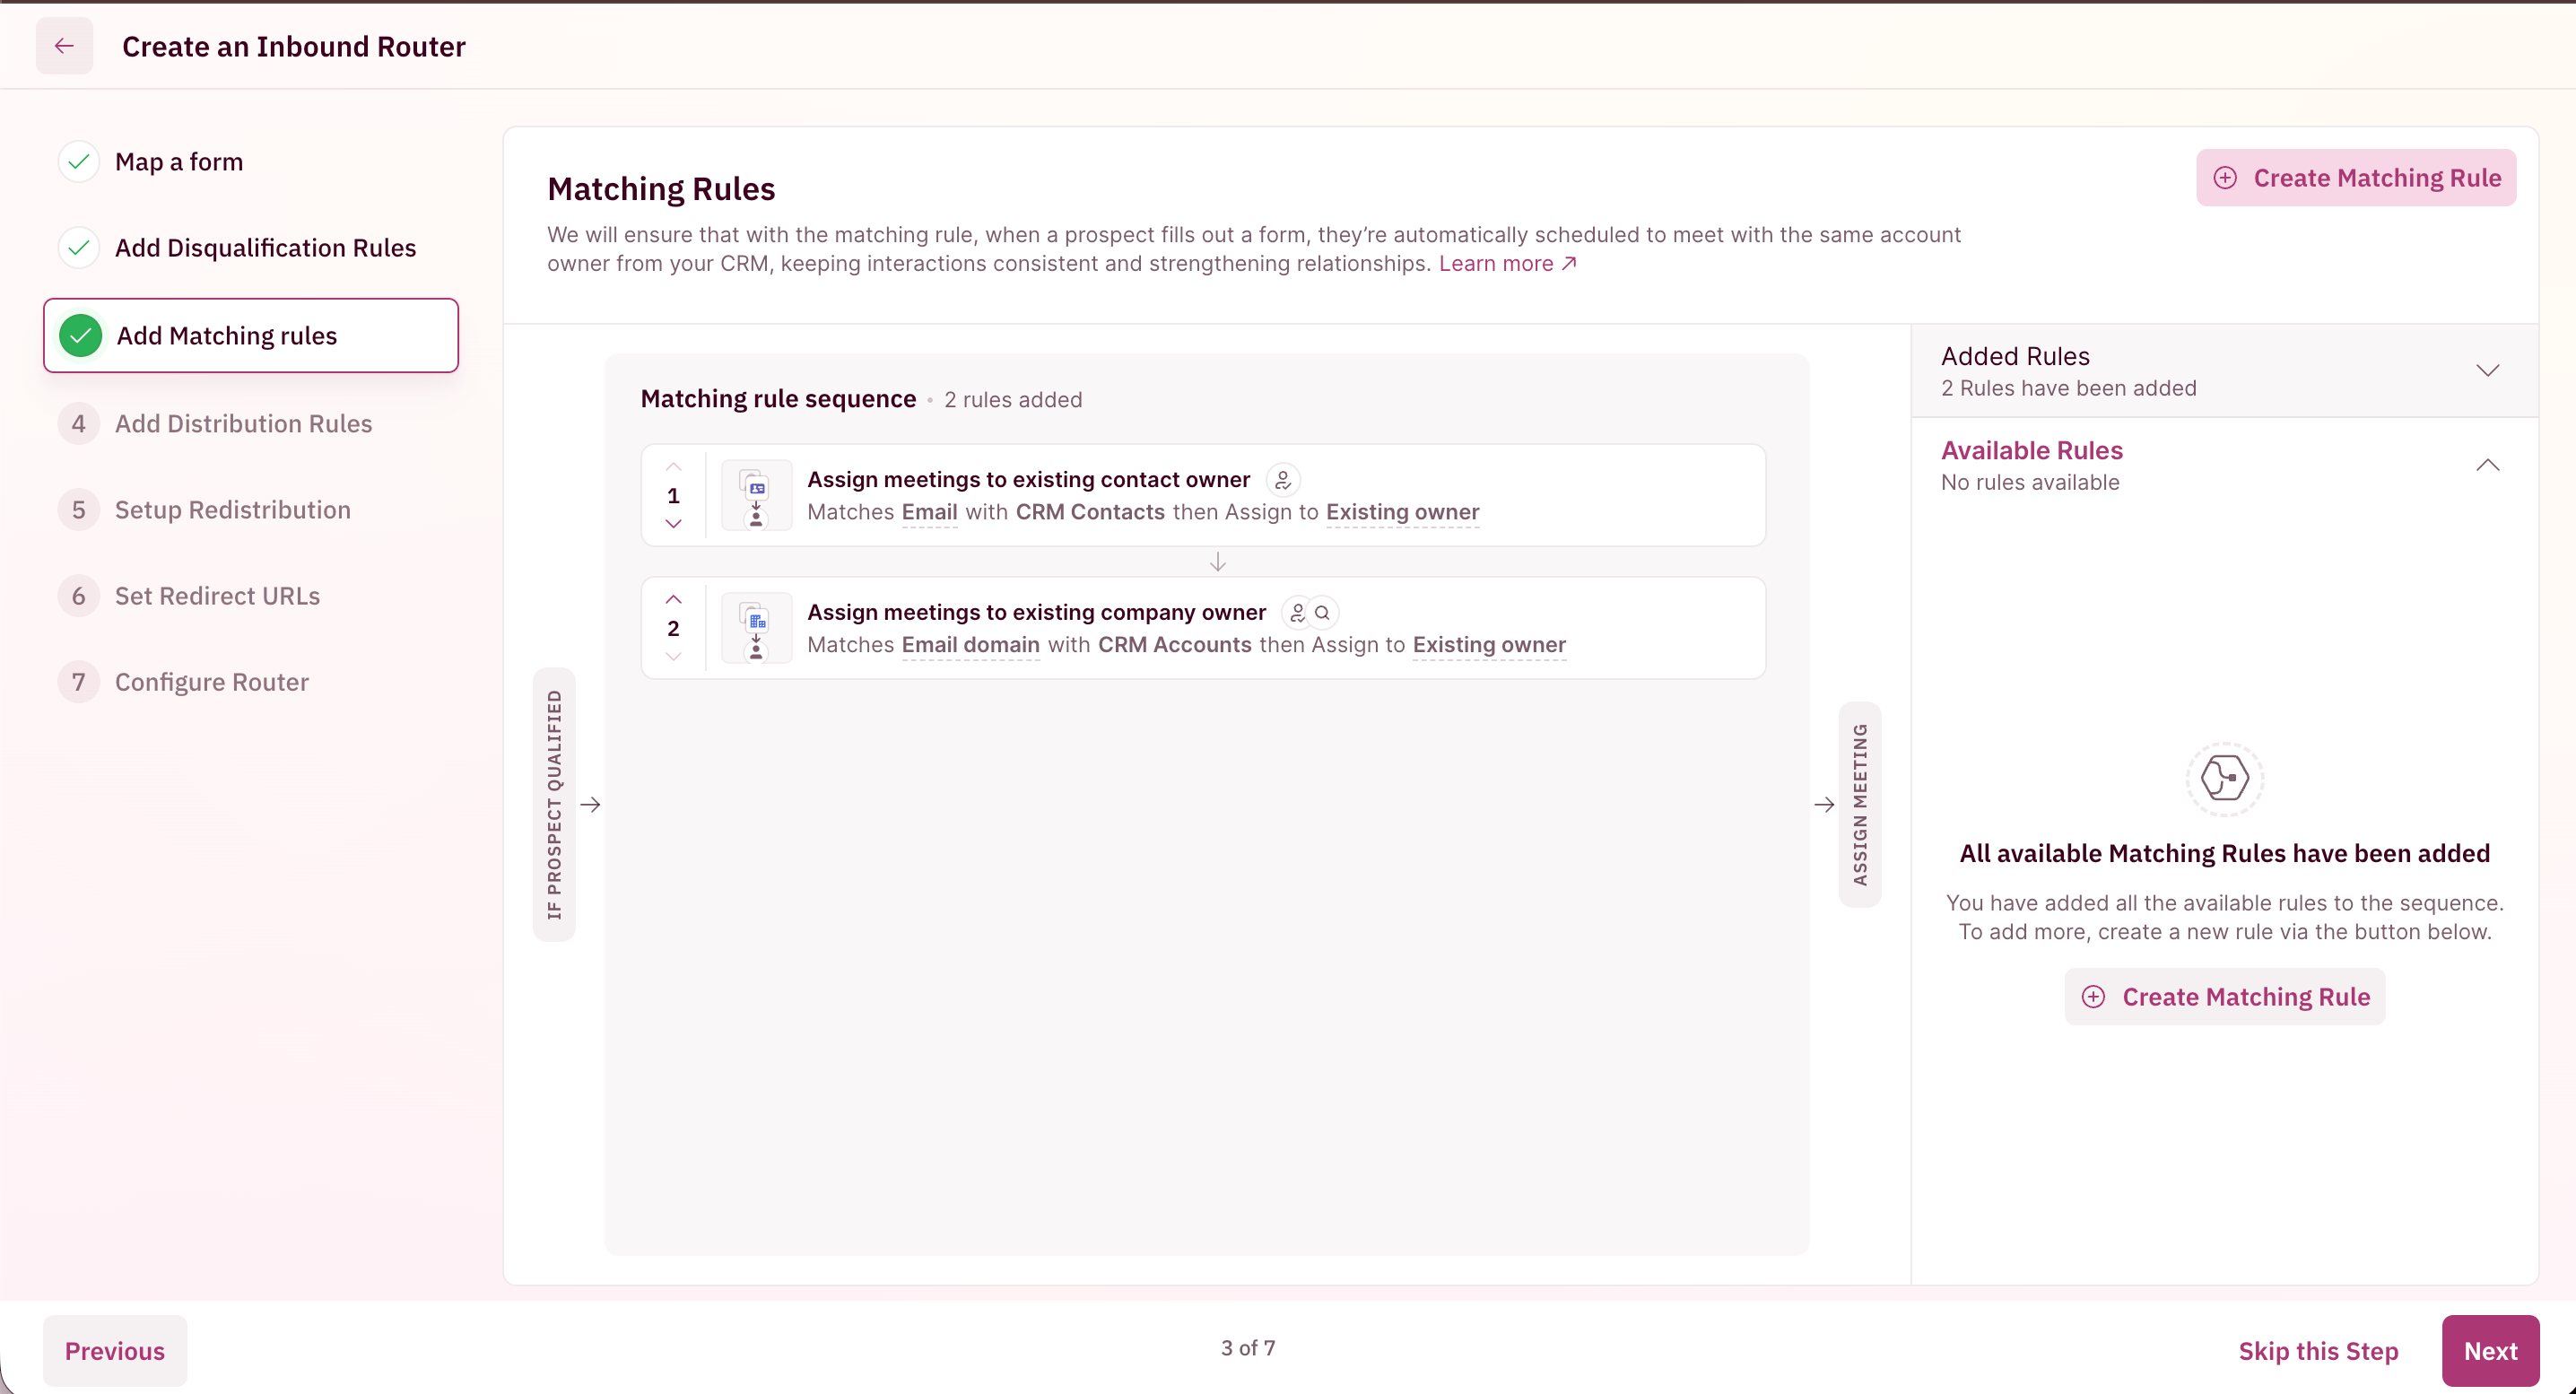2576x1394 pixels.
Task: Select the Assign meetings to existing contact owner title
Action: [x=1028, y=480]
